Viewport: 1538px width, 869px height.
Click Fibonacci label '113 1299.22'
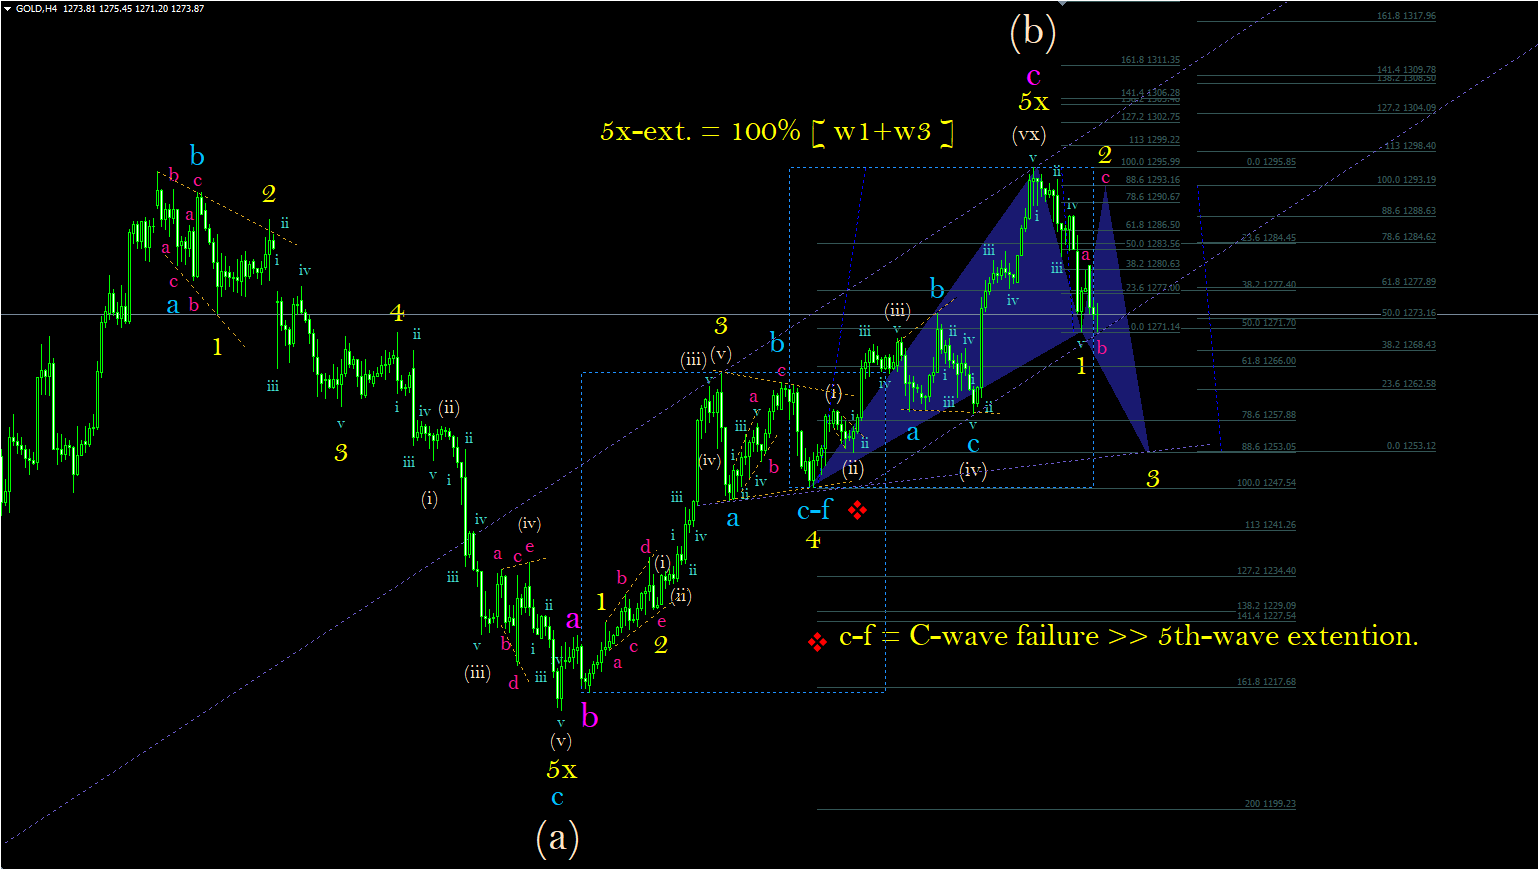tap(1154, 140)
